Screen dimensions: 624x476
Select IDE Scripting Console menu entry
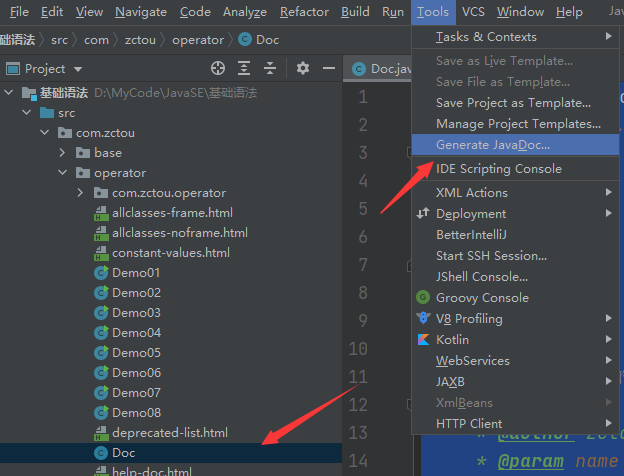coord(498,169)
